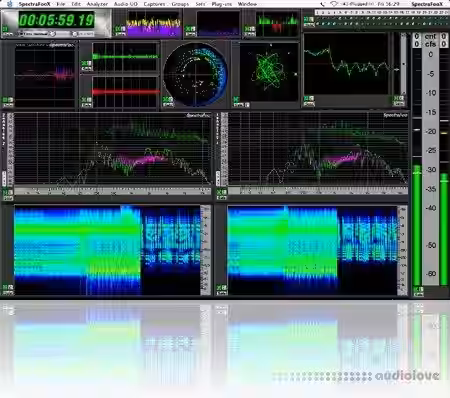This screenshot has height=398, width=450.
Task: Open the Apple menu
Action: point(10,4)
